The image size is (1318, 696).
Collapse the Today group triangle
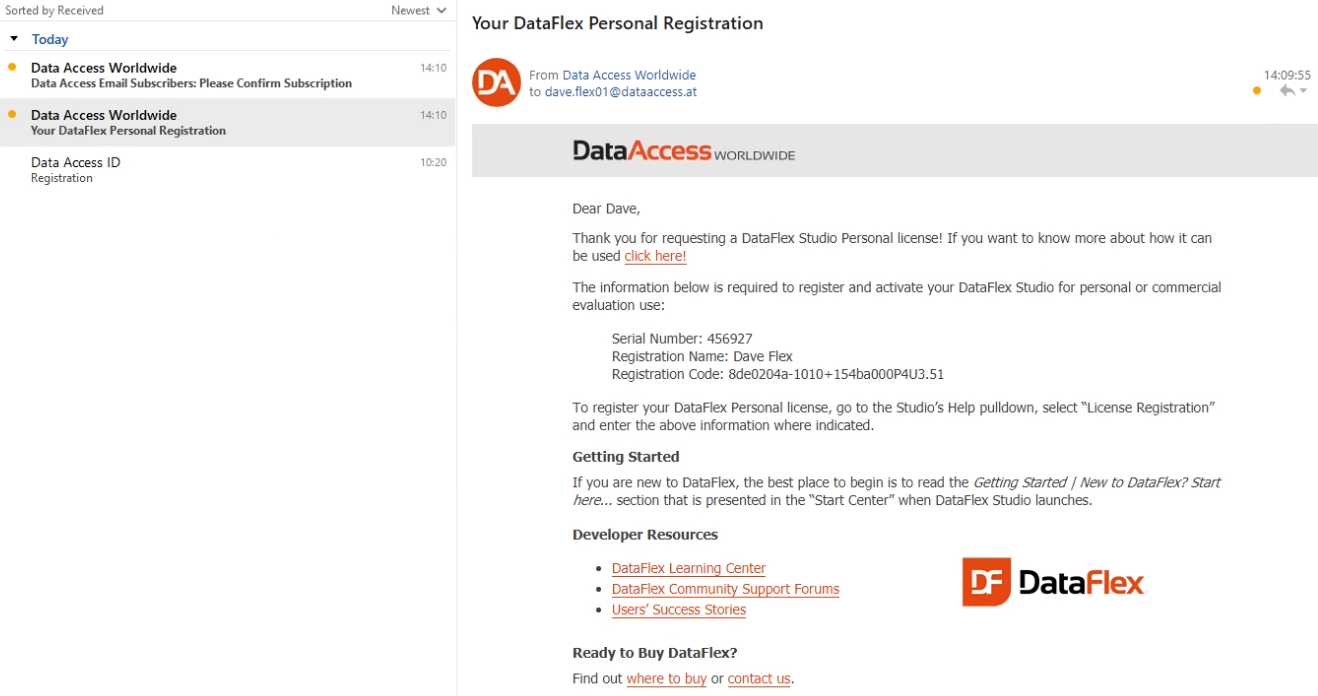14,39
